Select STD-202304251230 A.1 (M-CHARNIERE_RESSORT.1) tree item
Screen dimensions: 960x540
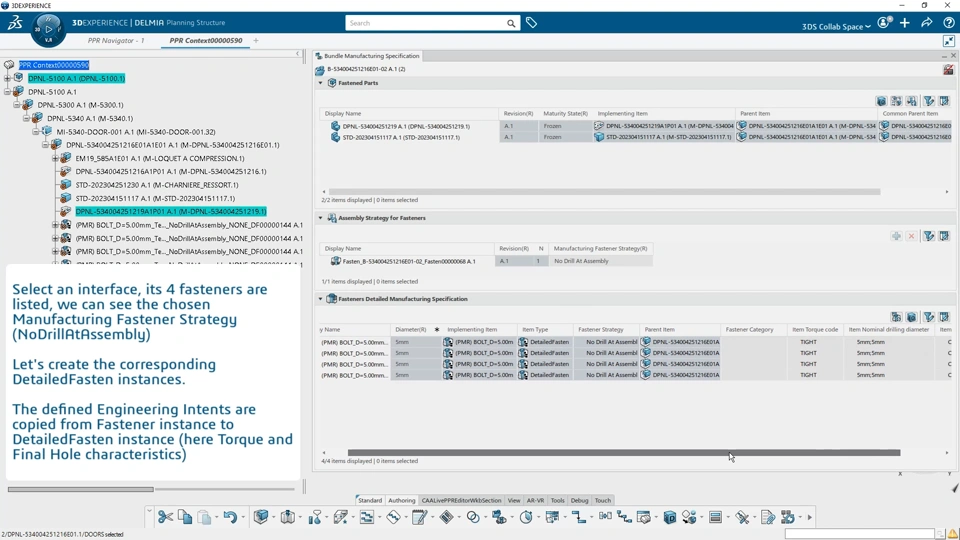[157, 185]
